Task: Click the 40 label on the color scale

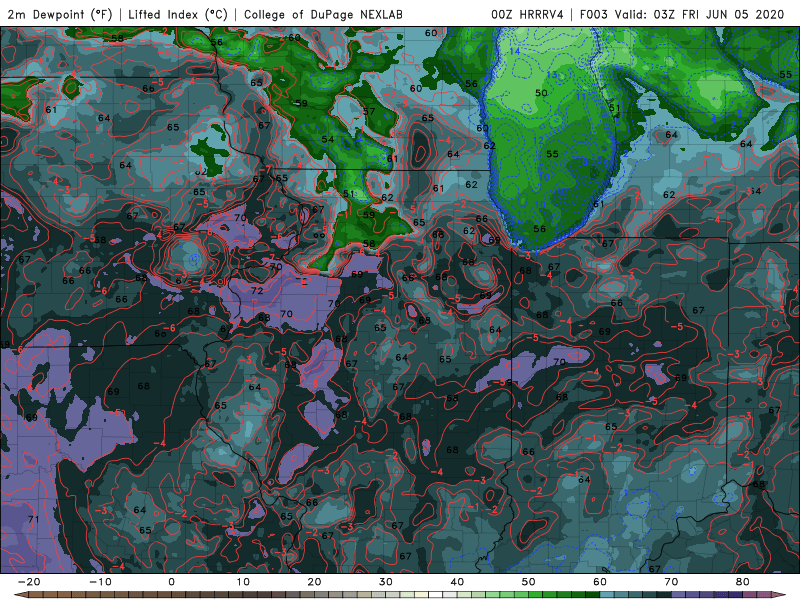Action: (x=457, y=582)
